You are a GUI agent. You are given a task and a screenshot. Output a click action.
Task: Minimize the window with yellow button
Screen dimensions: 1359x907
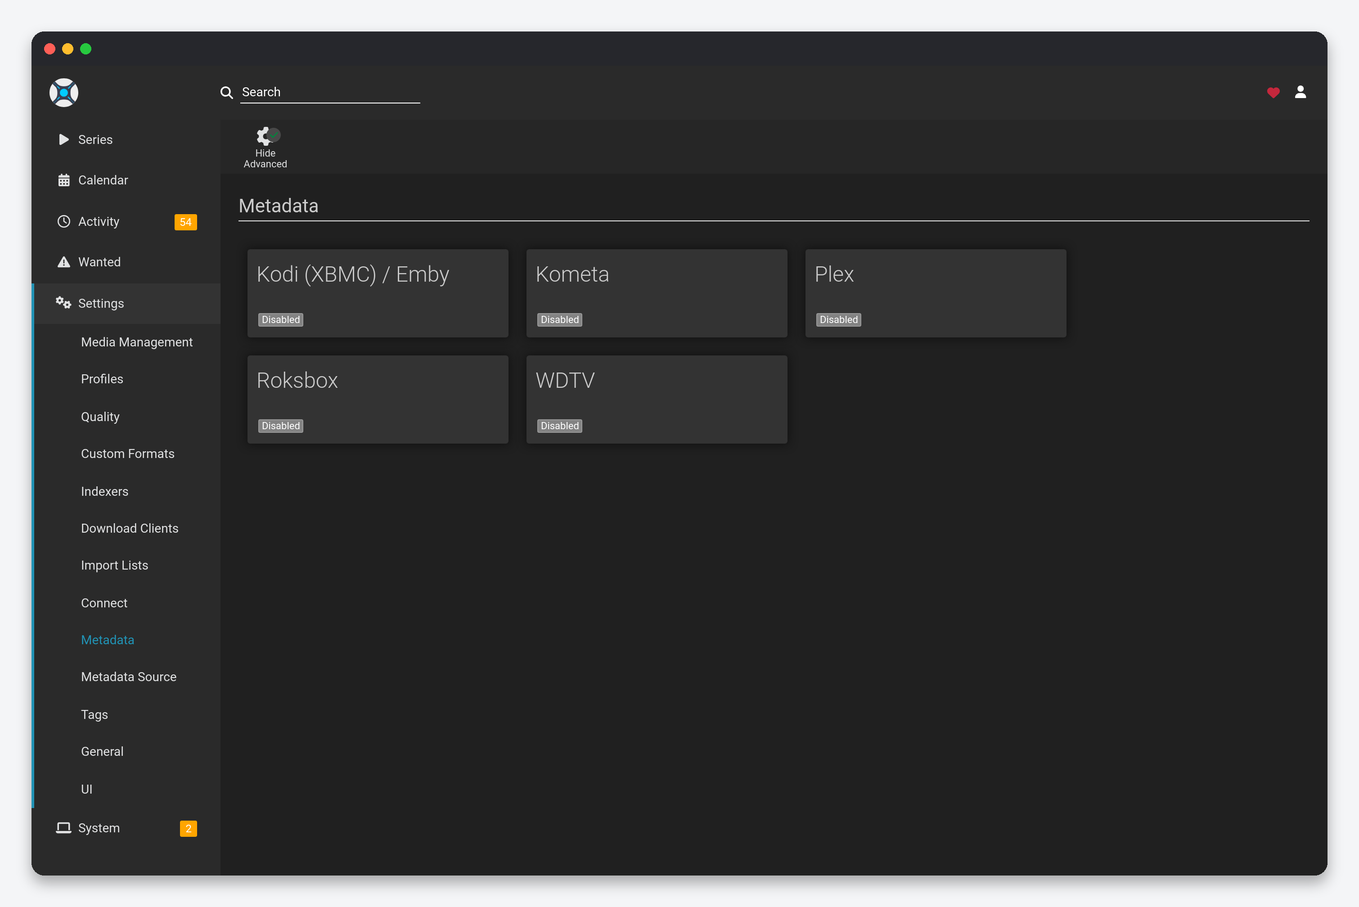tap(68, 49)
